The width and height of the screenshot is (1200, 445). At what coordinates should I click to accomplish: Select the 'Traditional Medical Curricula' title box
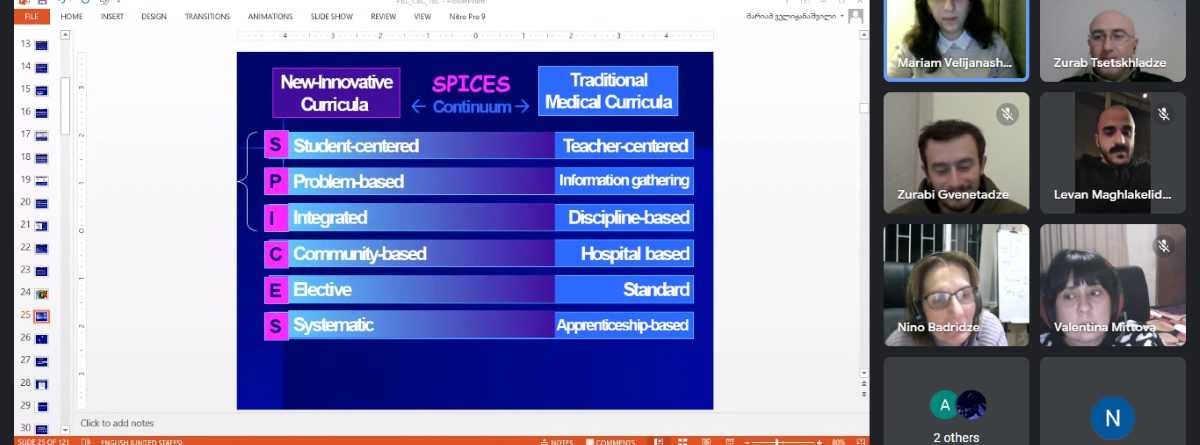pyautogui.click(x=608, y=91)
